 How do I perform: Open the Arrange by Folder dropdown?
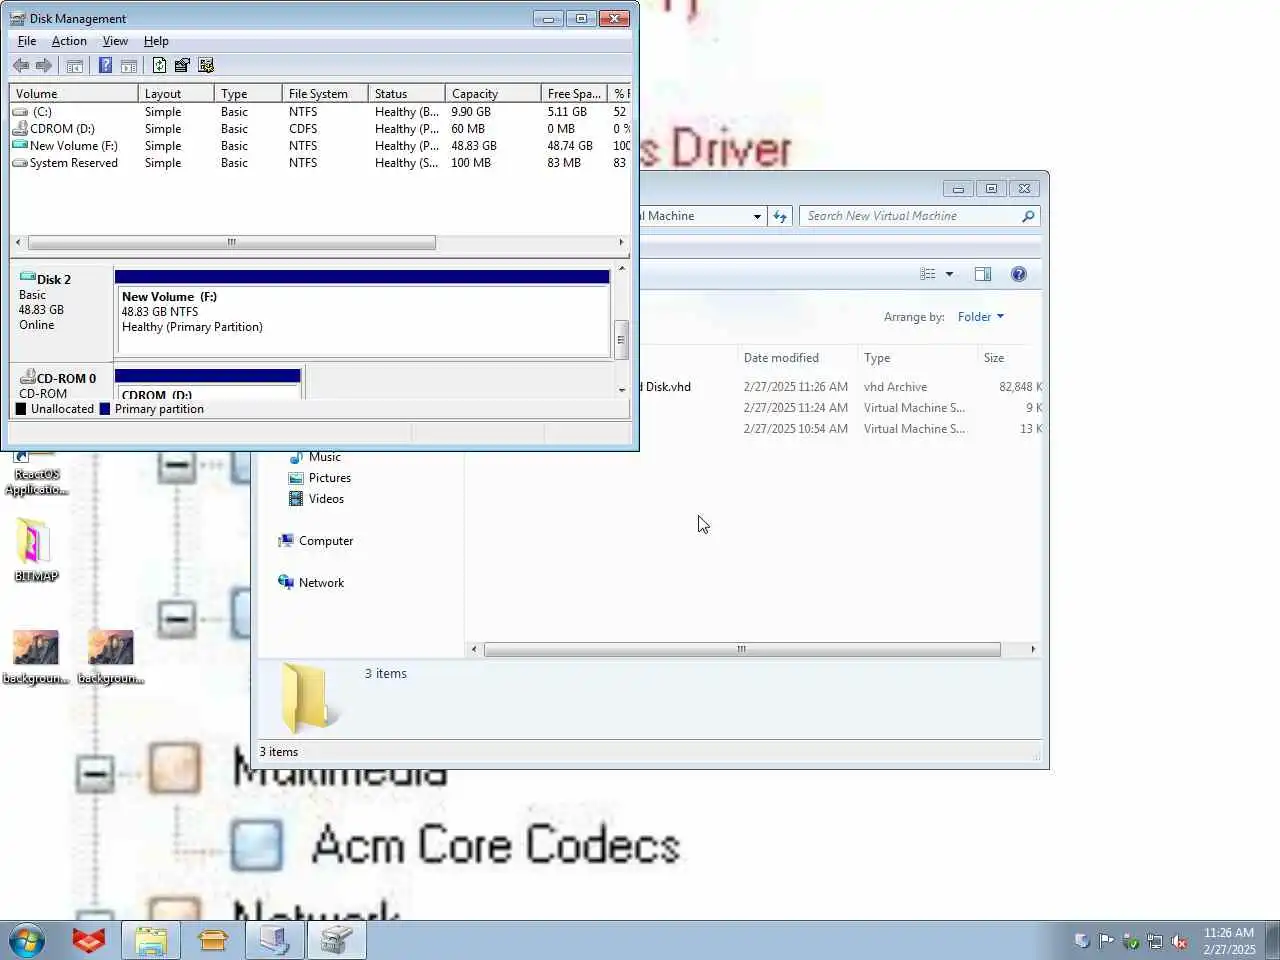click(980, 317)
